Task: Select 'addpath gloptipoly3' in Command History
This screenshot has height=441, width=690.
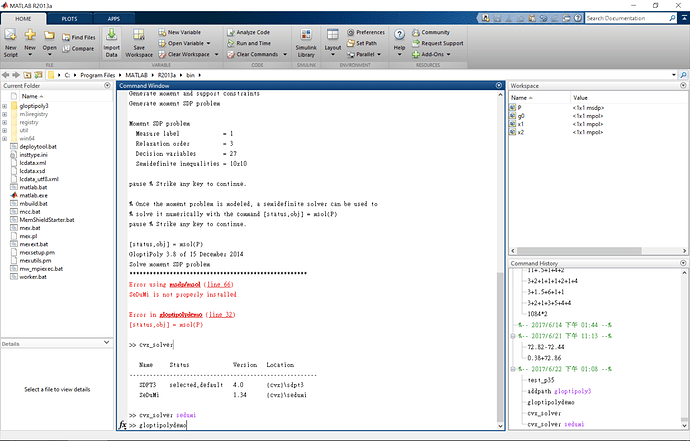Action: [559, 391]
